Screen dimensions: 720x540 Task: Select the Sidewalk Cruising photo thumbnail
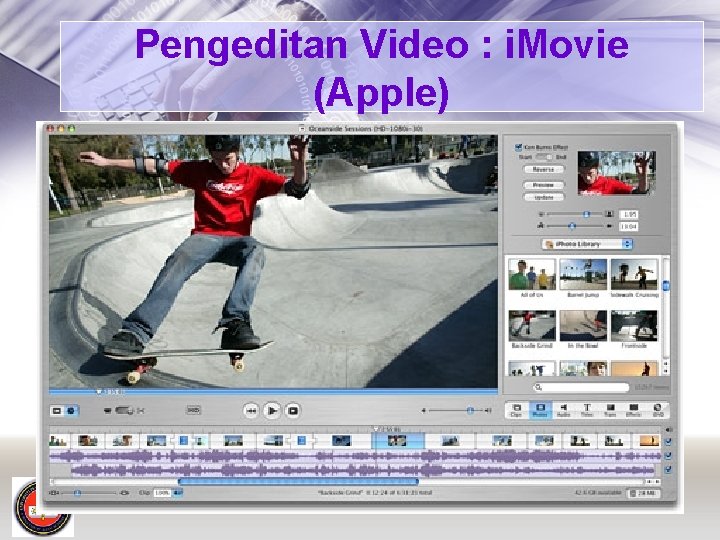[634, 274]
